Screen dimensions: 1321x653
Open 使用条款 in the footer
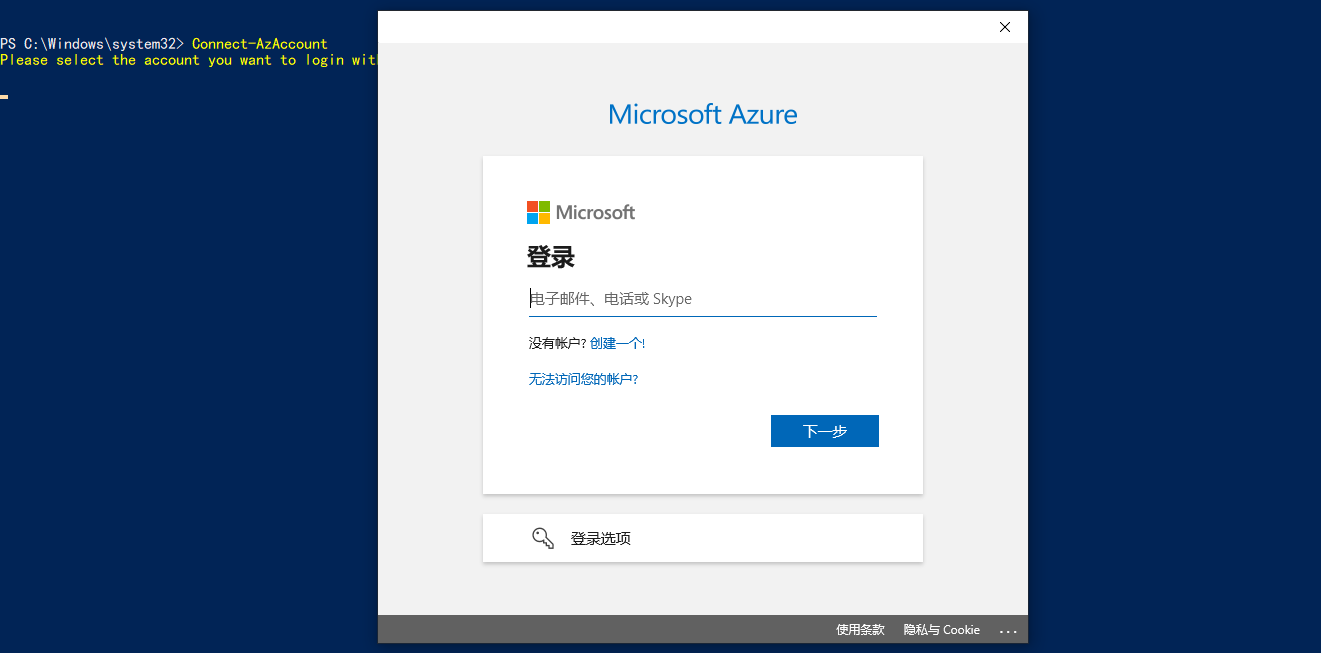[x=860, y=630]
